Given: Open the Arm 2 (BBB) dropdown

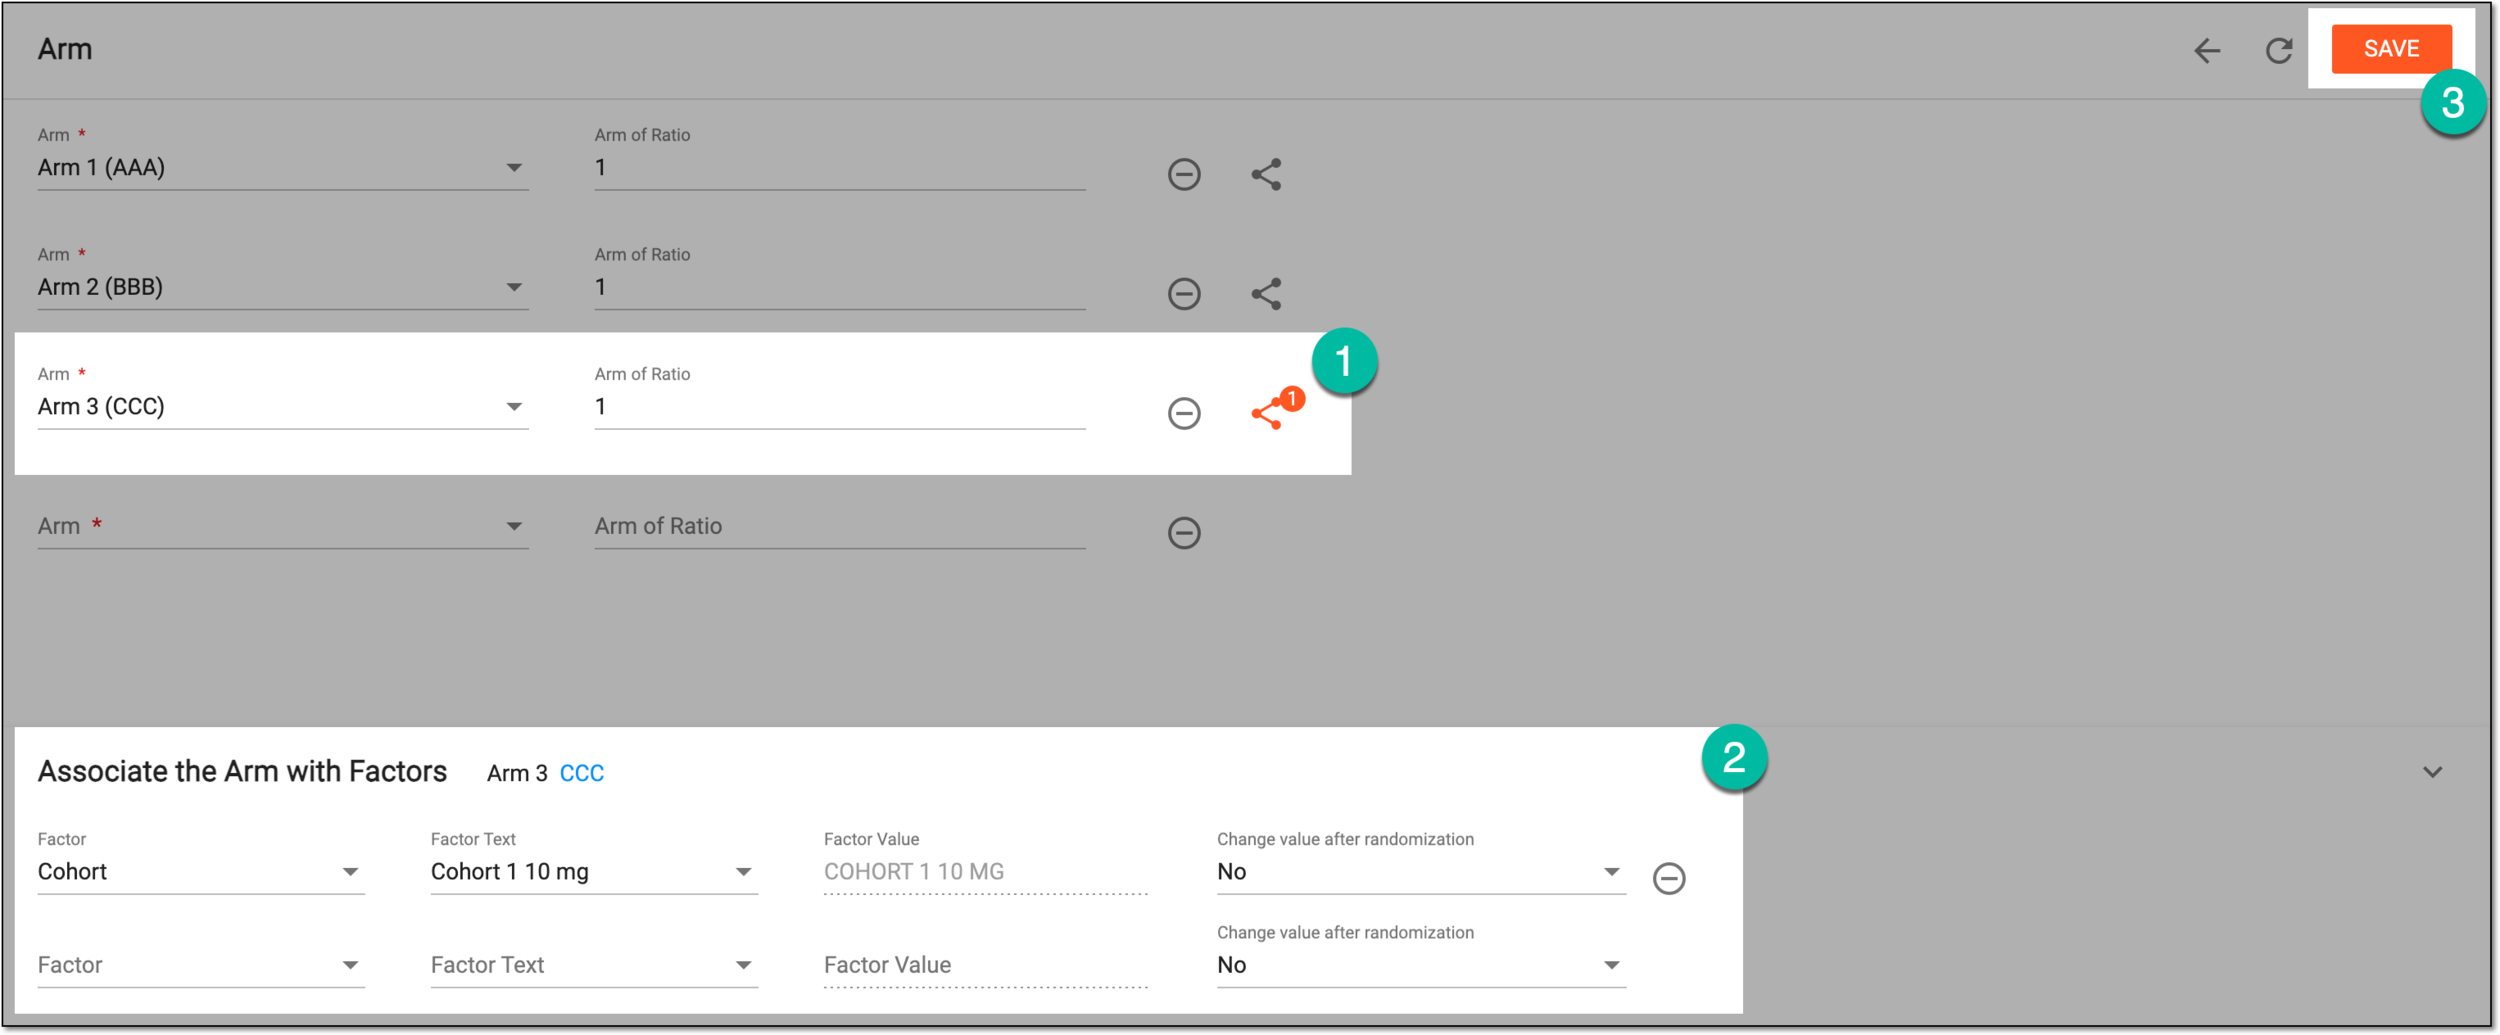Looking at the screenshot, I should coord(283,288).
